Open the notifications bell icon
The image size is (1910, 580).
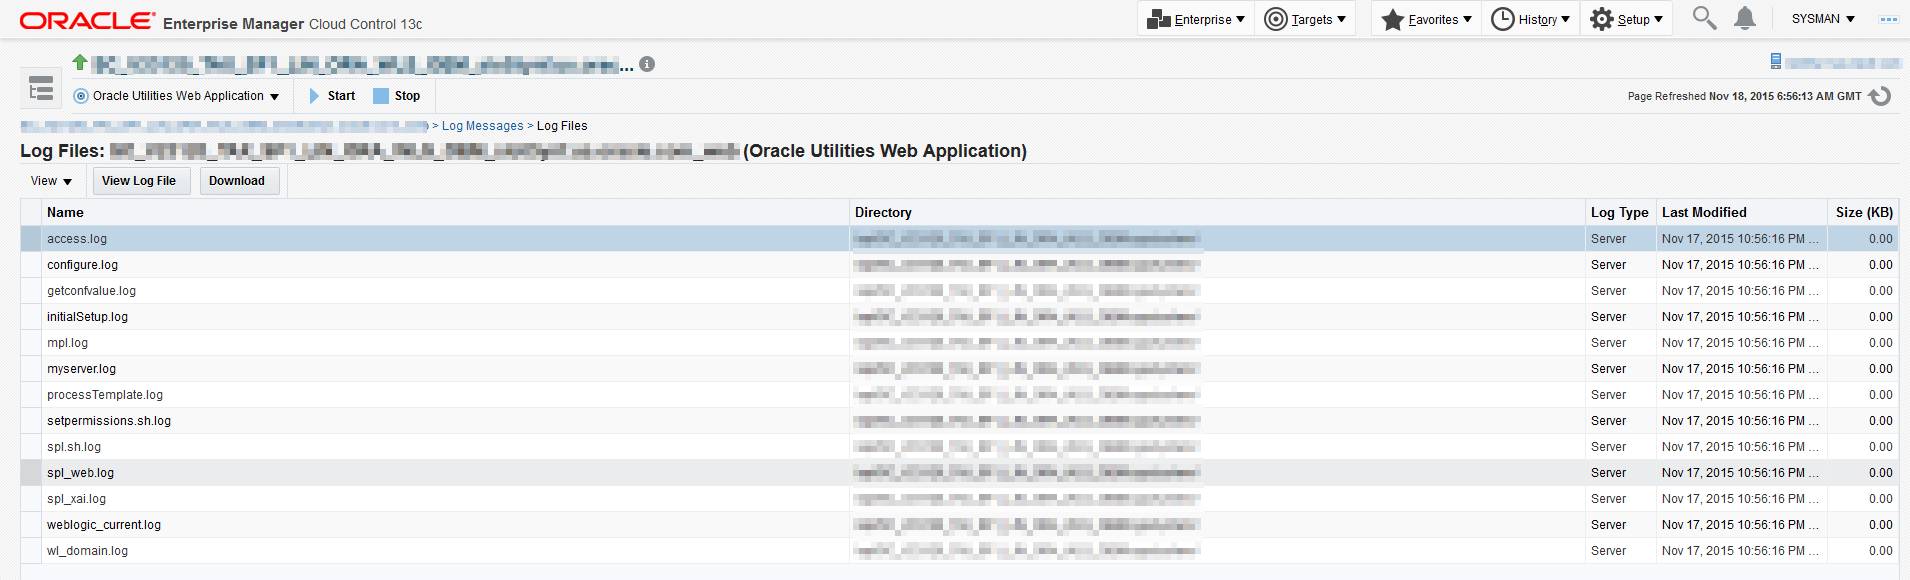tap(1745, 18)
